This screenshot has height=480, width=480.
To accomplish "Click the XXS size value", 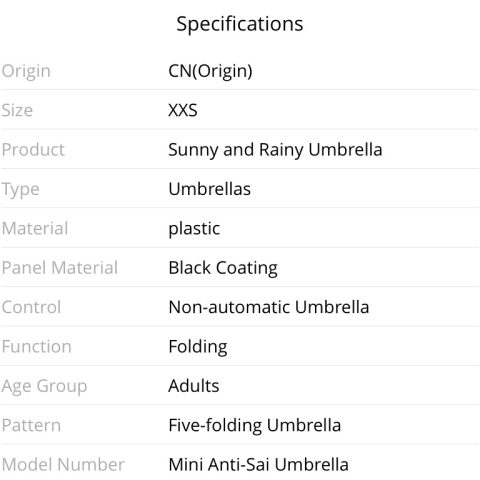I will pyautogui.click(x=183, y=110).
